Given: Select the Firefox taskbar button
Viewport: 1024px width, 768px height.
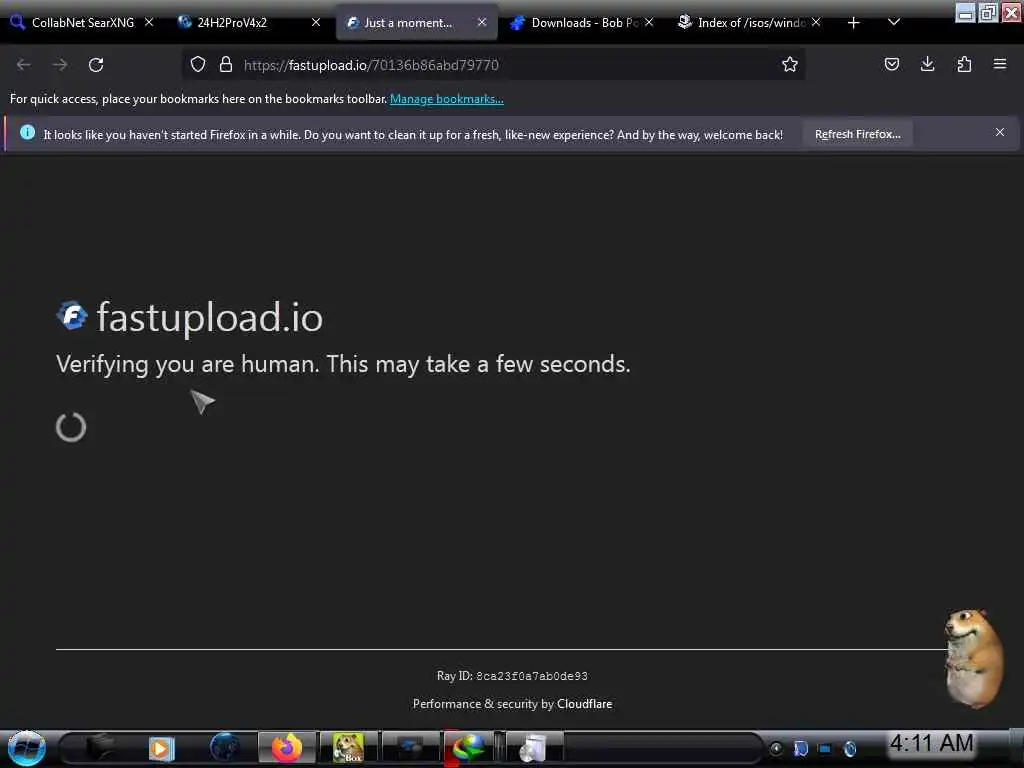Looking at the screenshot, I should click(287, 748).
